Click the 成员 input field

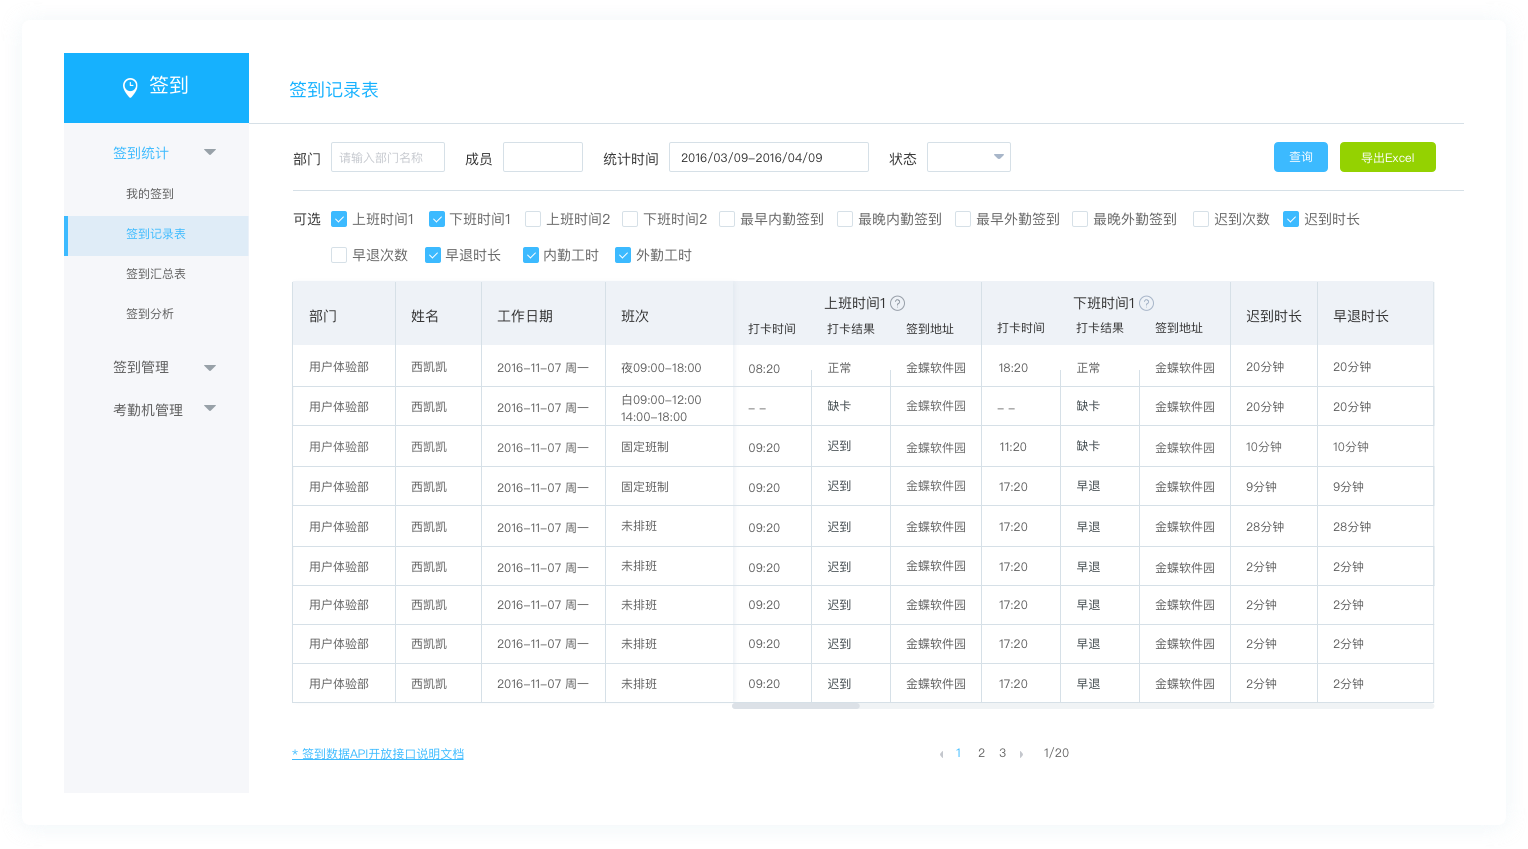pos(543,157)
